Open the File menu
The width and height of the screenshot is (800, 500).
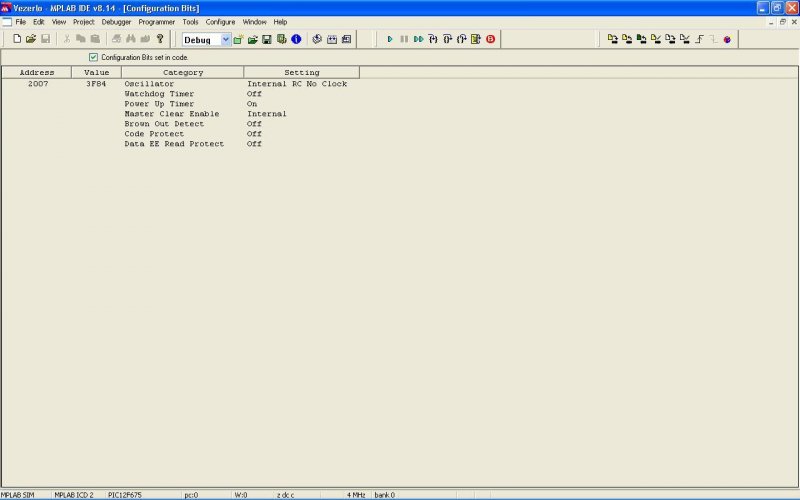click(x=20, y=22)
